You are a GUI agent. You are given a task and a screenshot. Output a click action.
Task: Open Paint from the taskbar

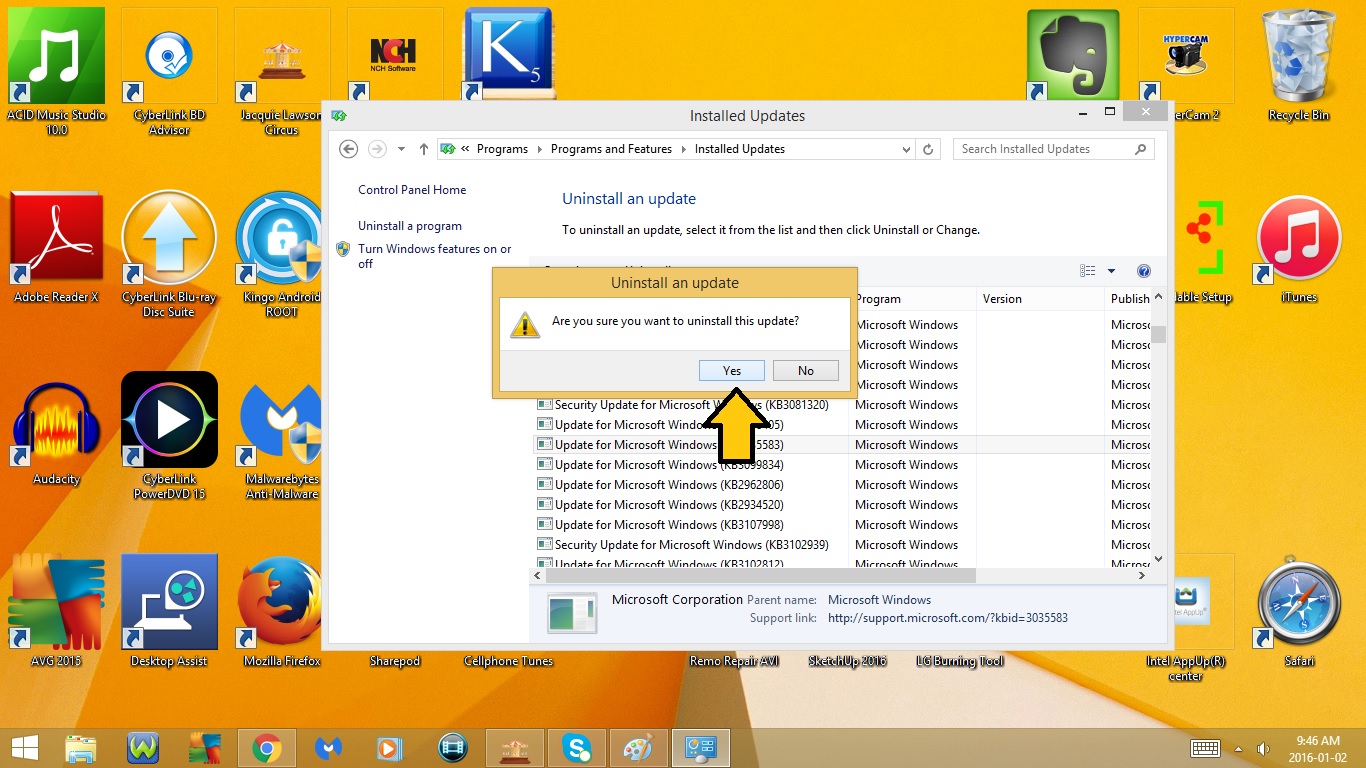[x=637, y=748]
